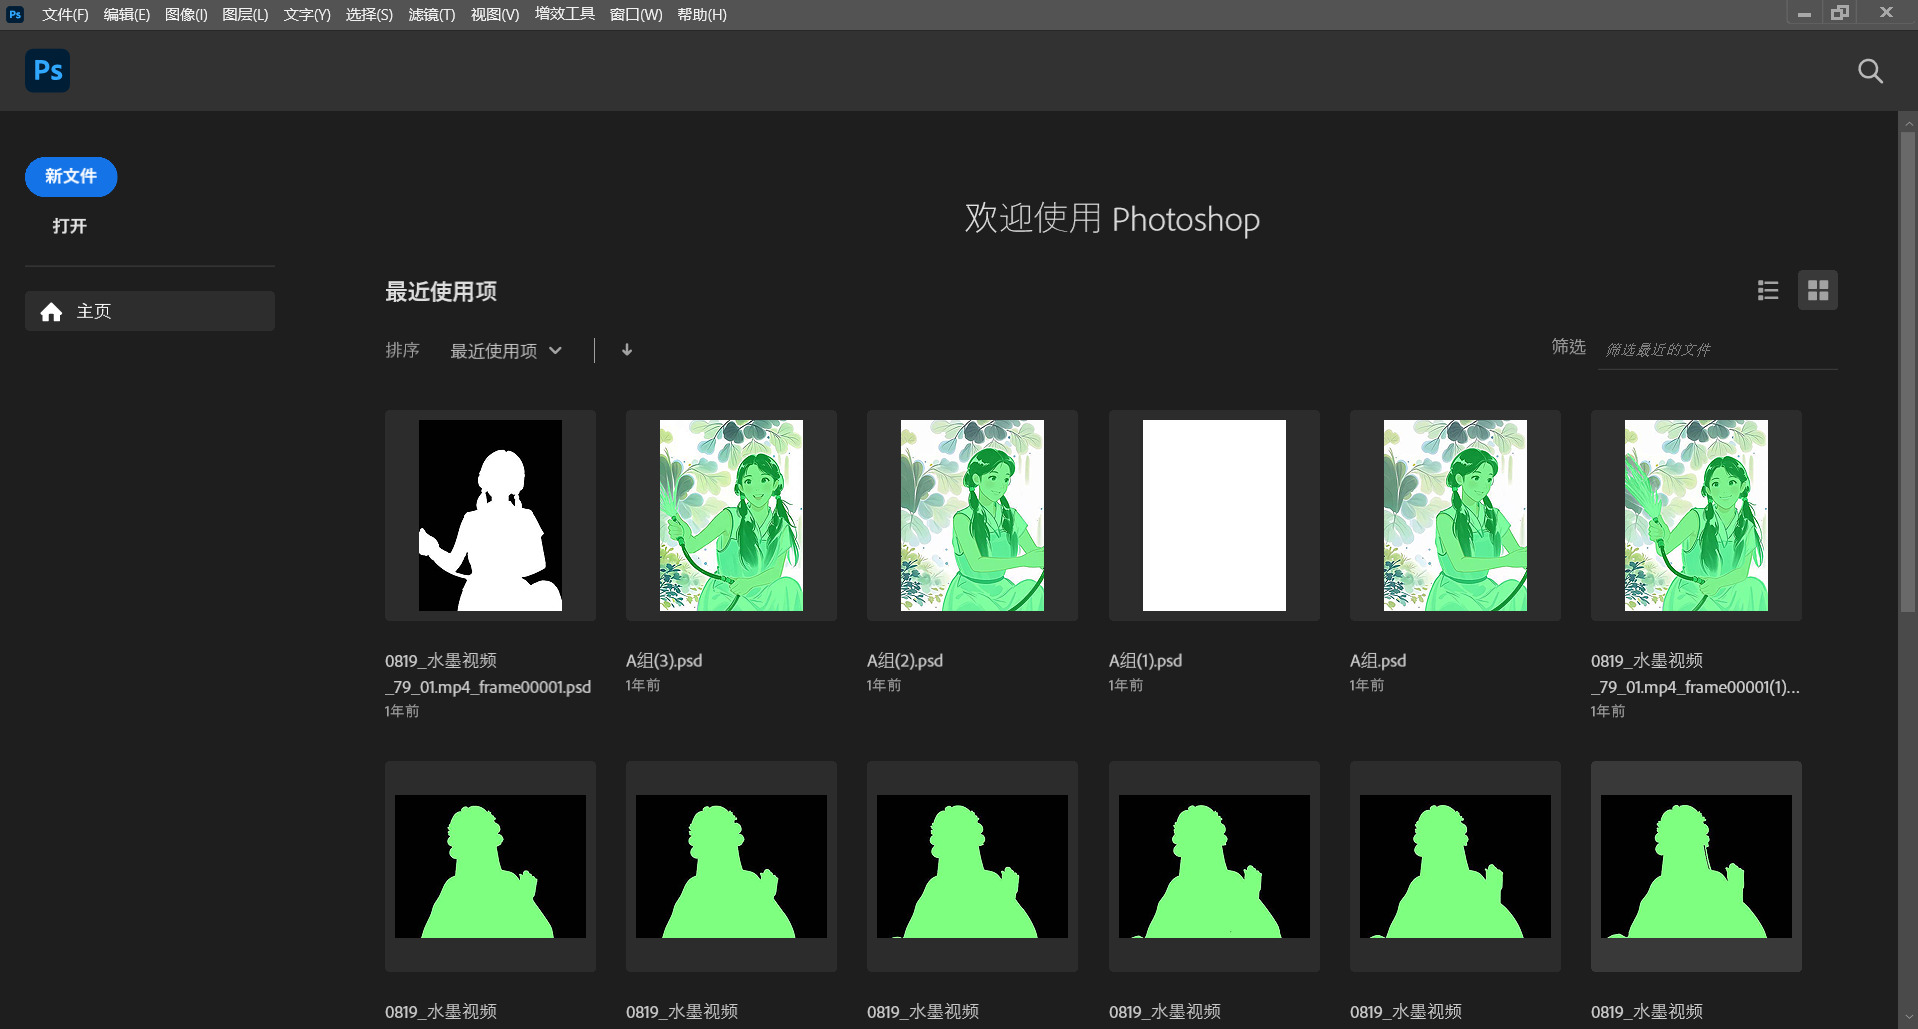Focus the 筛选最近的文件 filter field
Screen dimensions: 1918x1029
tap(1716, 350)
